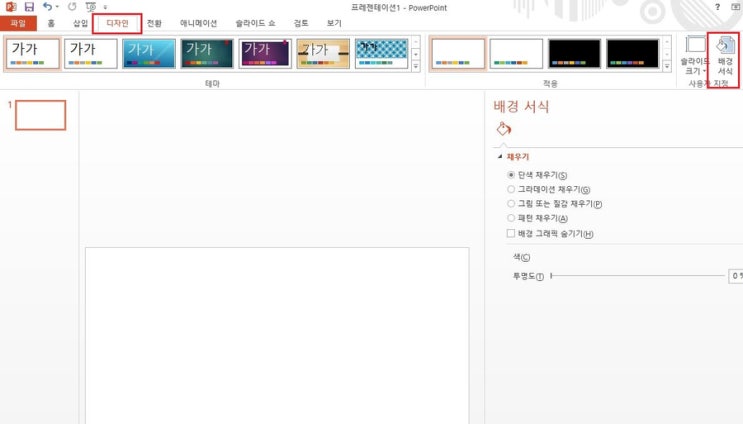Adjust the 투명도 (transparency) slider
The height and width of the screenshot is (424, 743).
coord(637,276)
